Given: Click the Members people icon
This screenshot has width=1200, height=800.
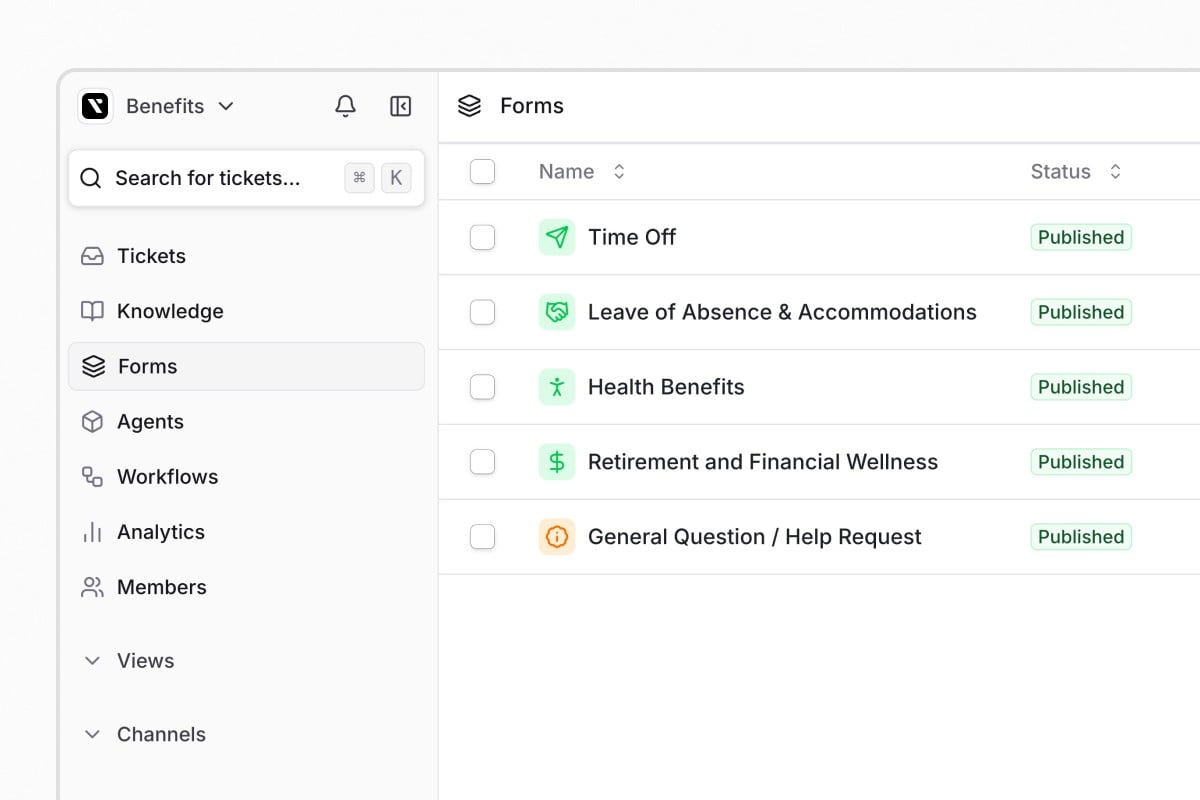Looking at the screenshot, I should 92,587.
